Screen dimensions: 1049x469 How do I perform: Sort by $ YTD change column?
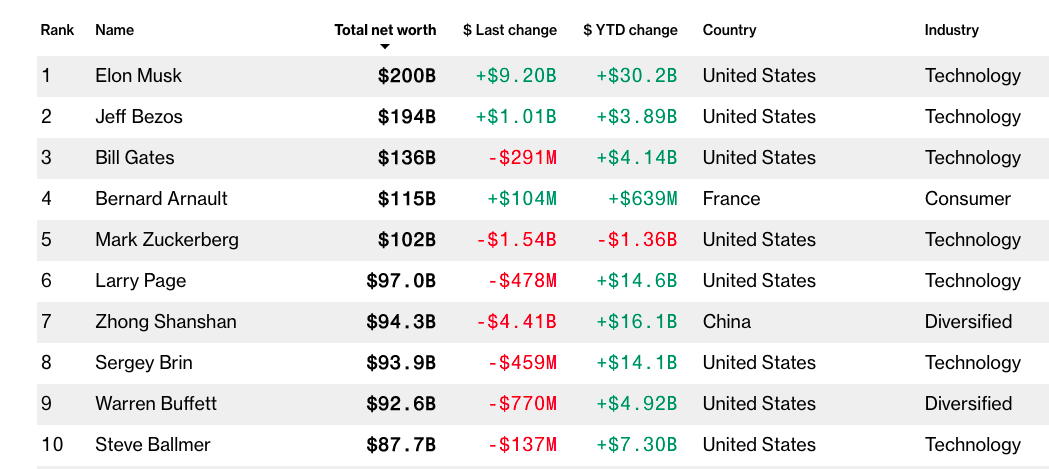pos(630,30)
